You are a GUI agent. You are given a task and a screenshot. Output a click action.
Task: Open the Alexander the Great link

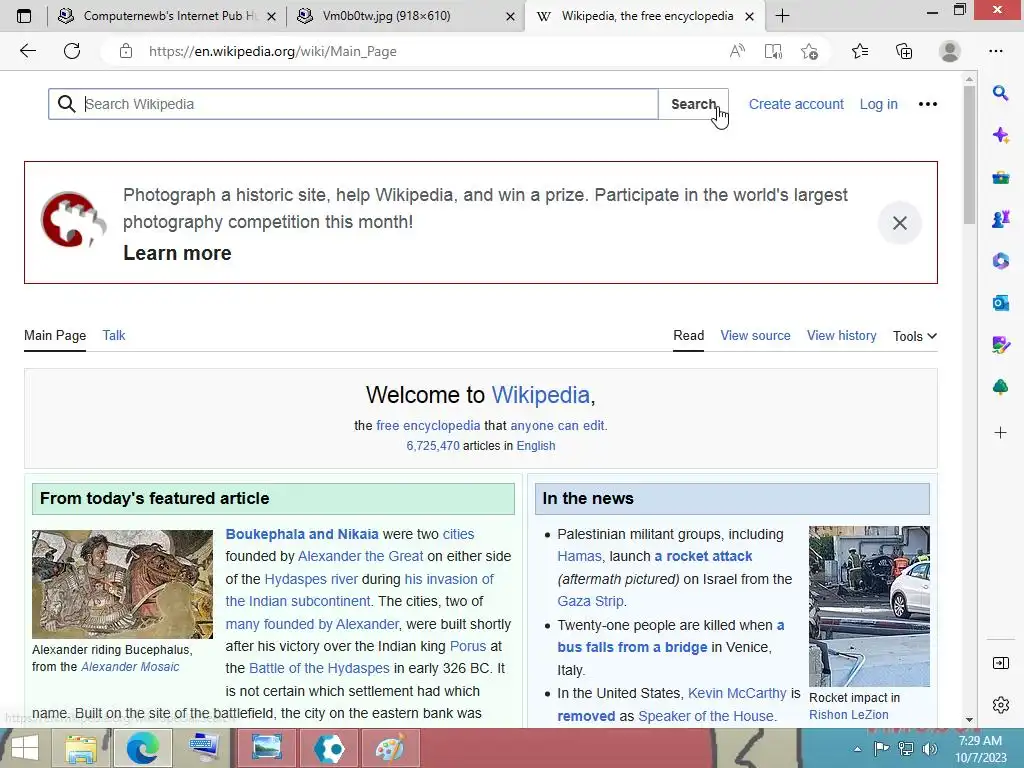click(x=360, y=556)
